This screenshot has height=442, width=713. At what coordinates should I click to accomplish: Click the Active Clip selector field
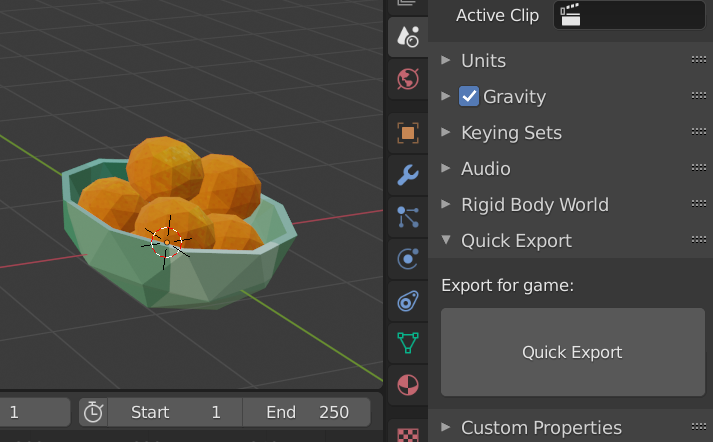[629, 15]
